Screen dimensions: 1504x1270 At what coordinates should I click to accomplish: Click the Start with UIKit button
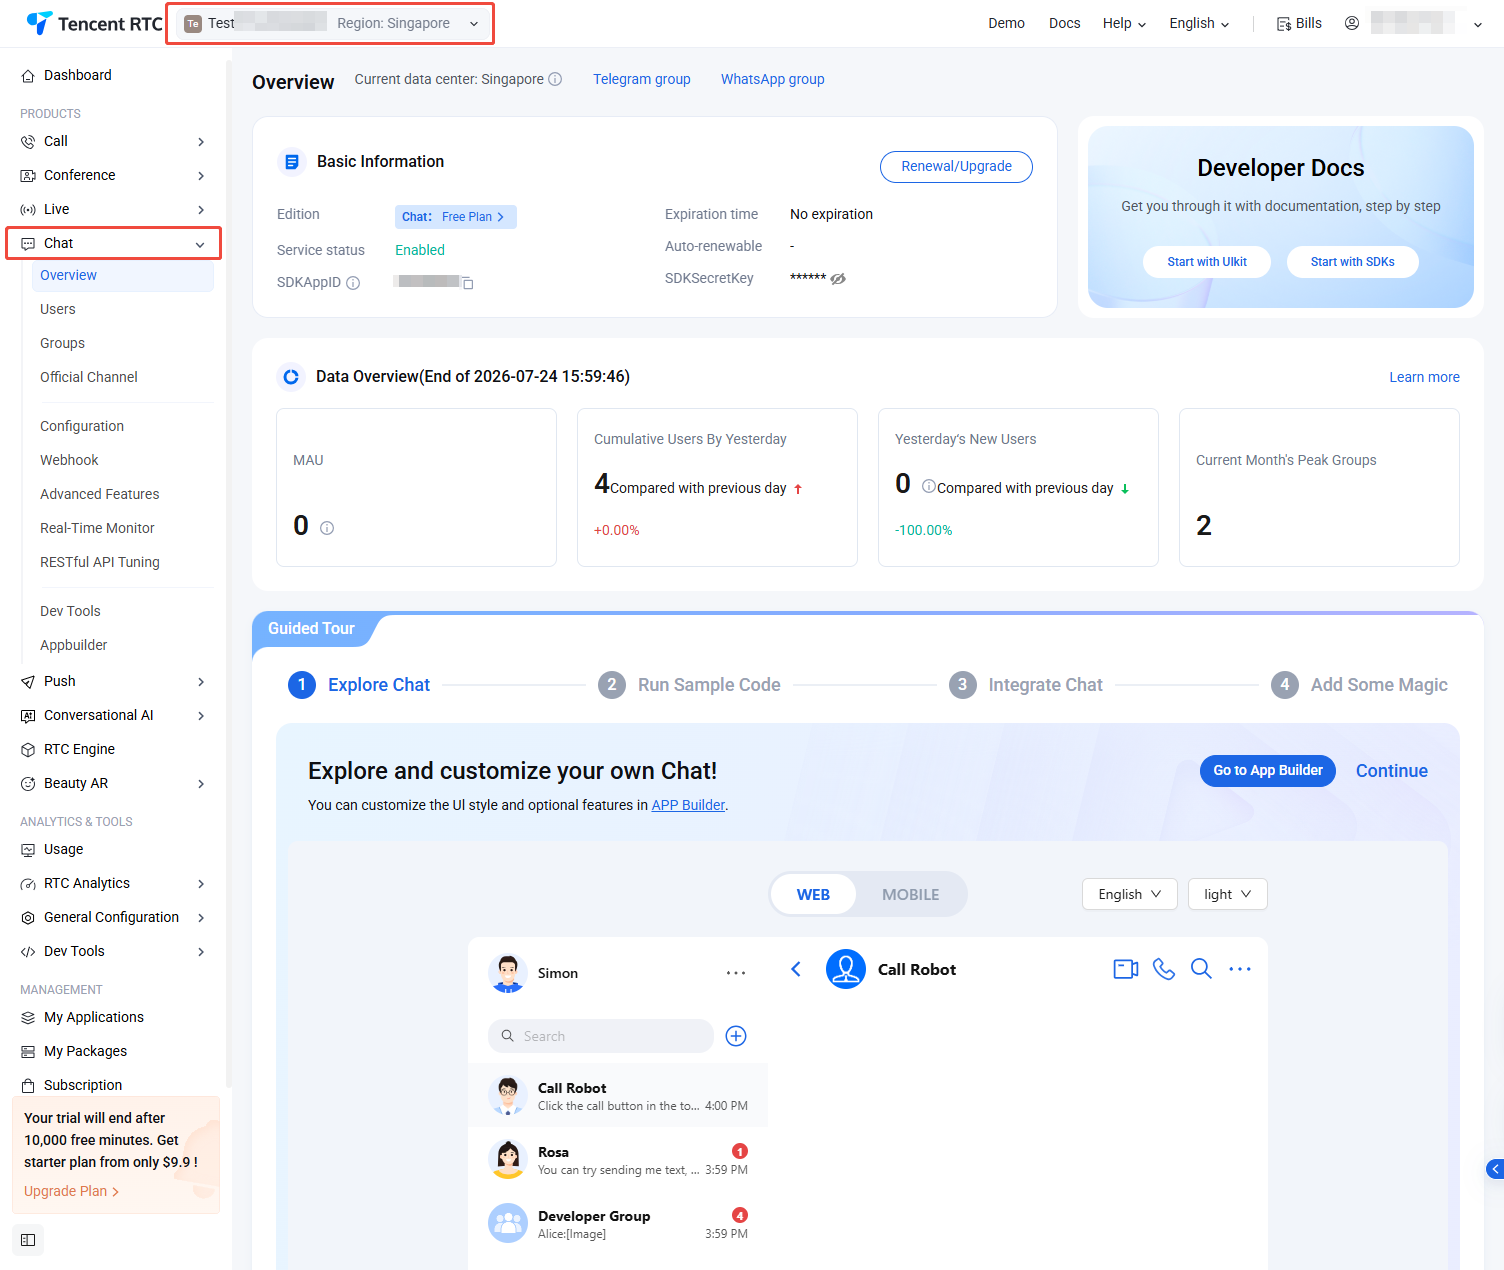coord(1207,262)
